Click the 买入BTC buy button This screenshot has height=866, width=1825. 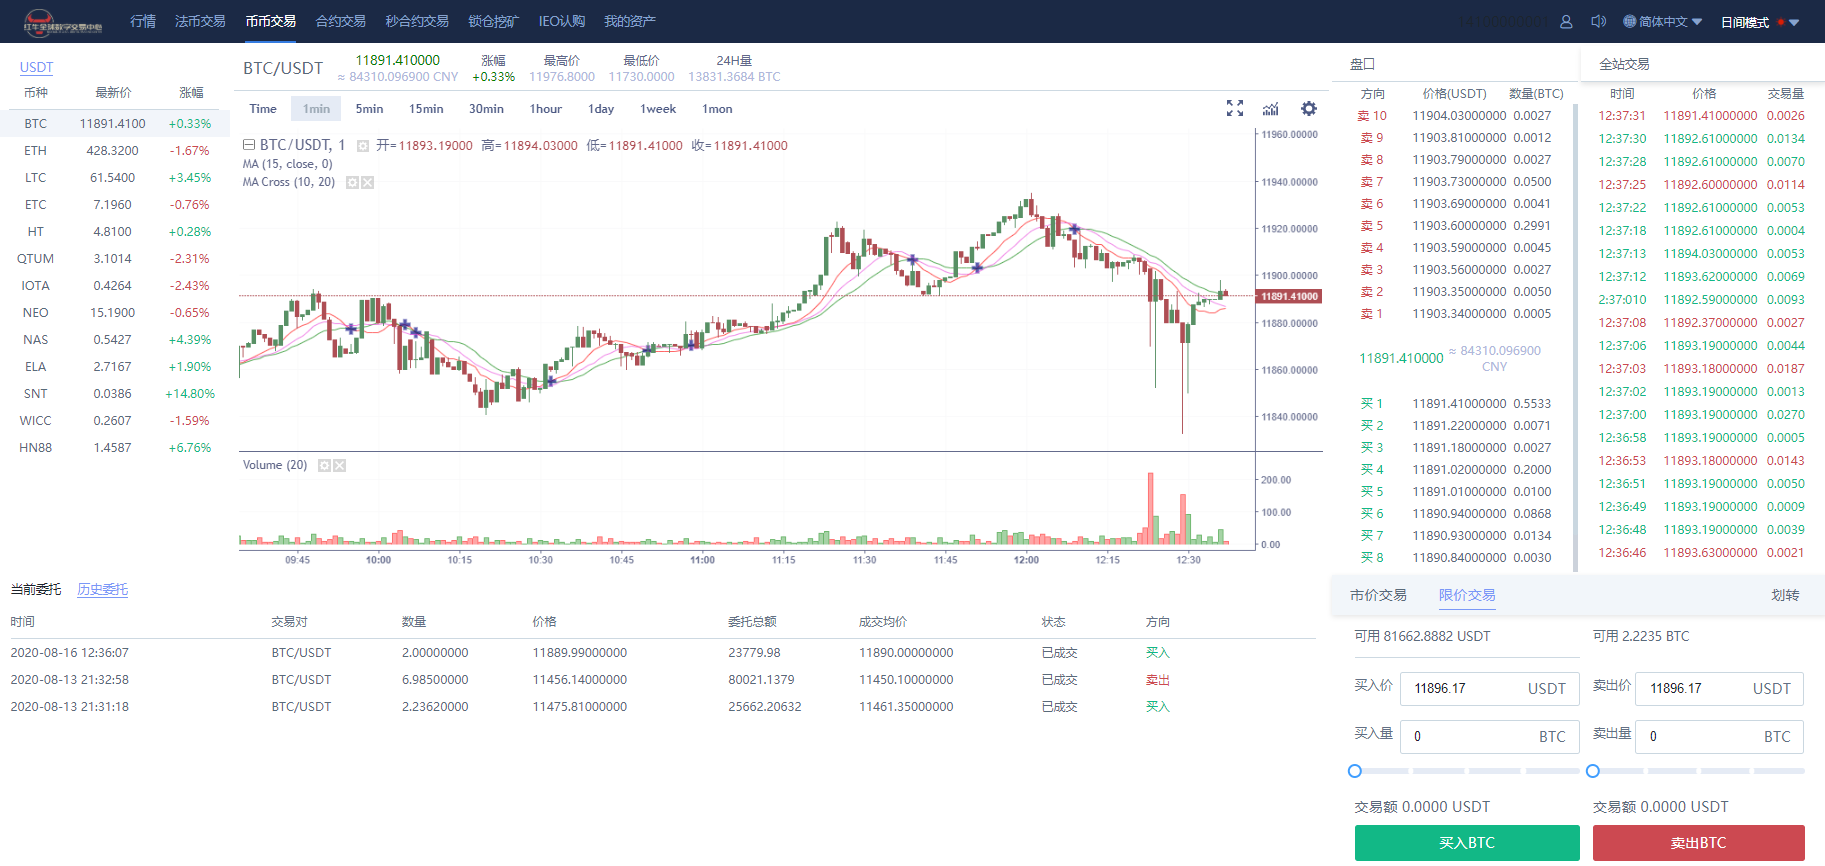click(x=1467, y=843)
